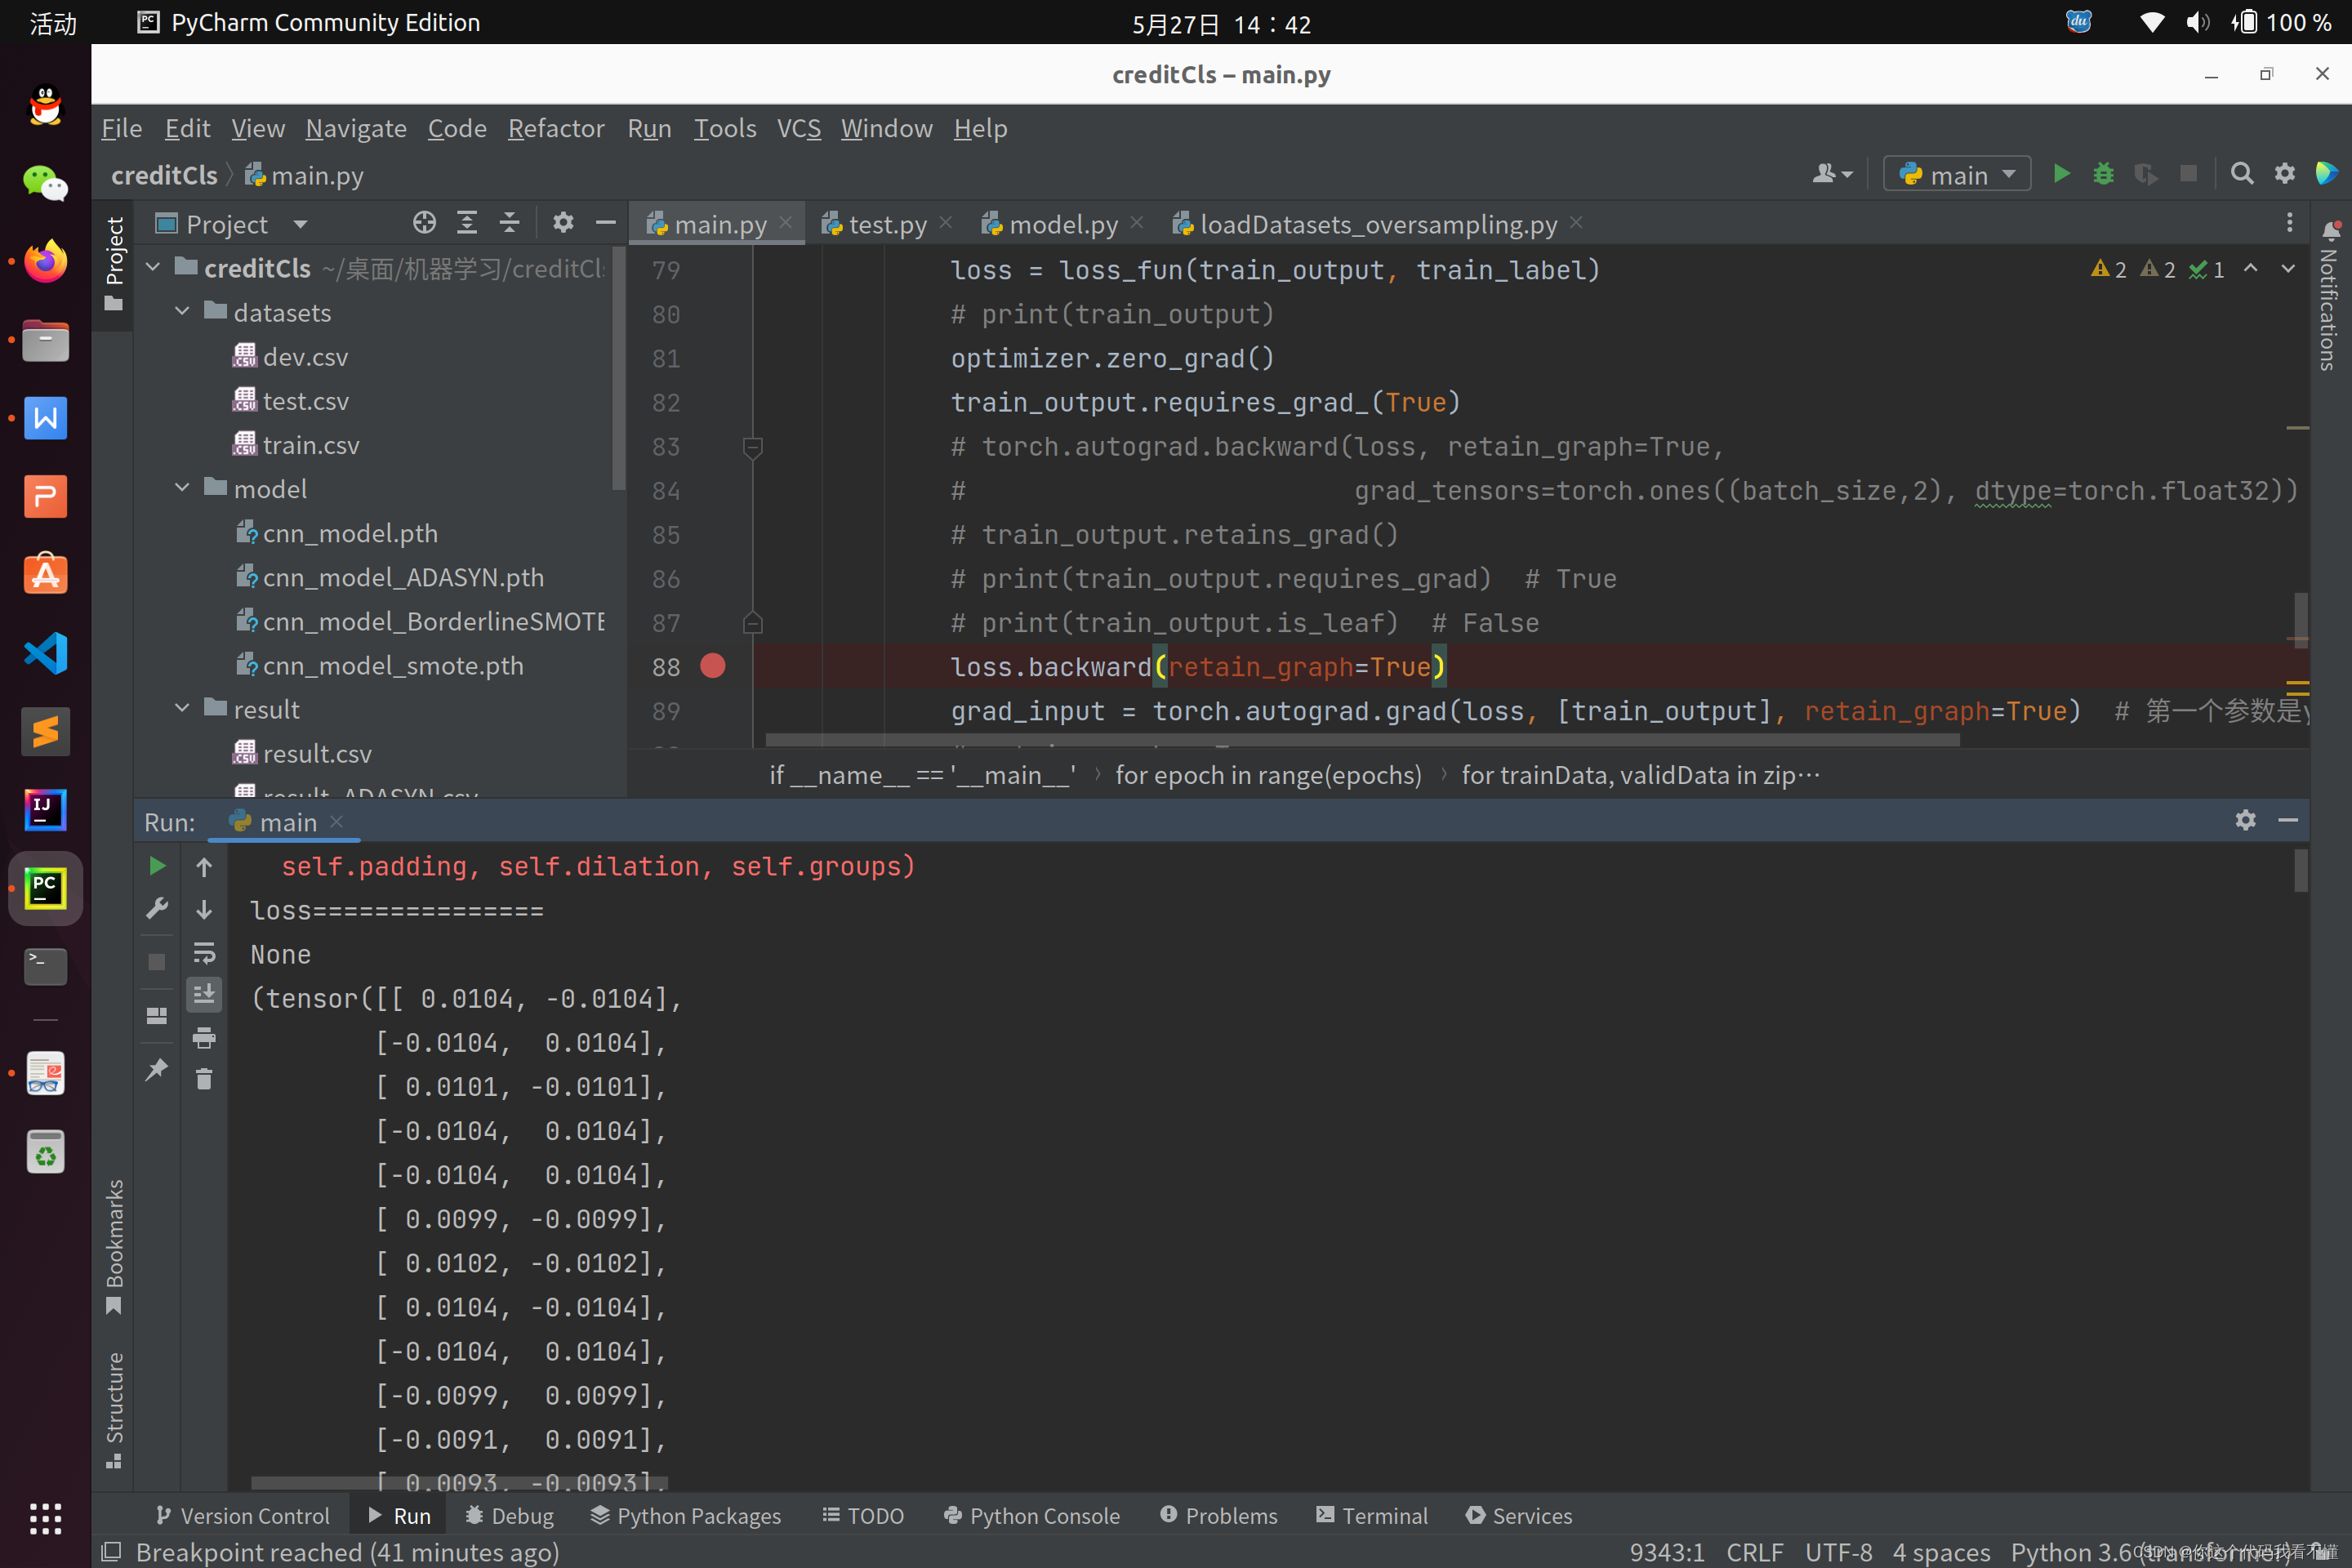This screenshot has width=2352, height=1568.
Task: Open the Services tool window
Action: (x=1518, y=1515)
